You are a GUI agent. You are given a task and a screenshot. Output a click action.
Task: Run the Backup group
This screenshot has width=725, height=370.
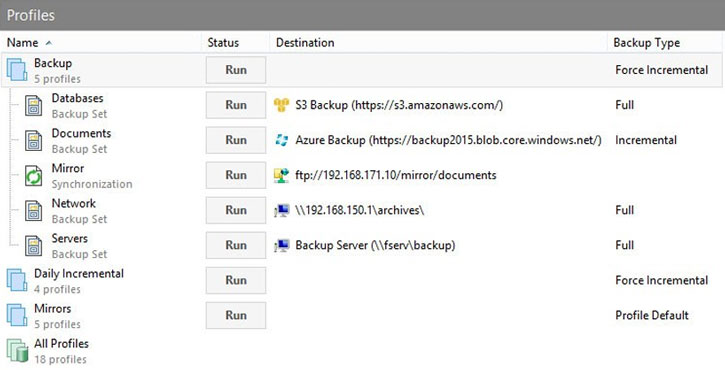point(236,70)
